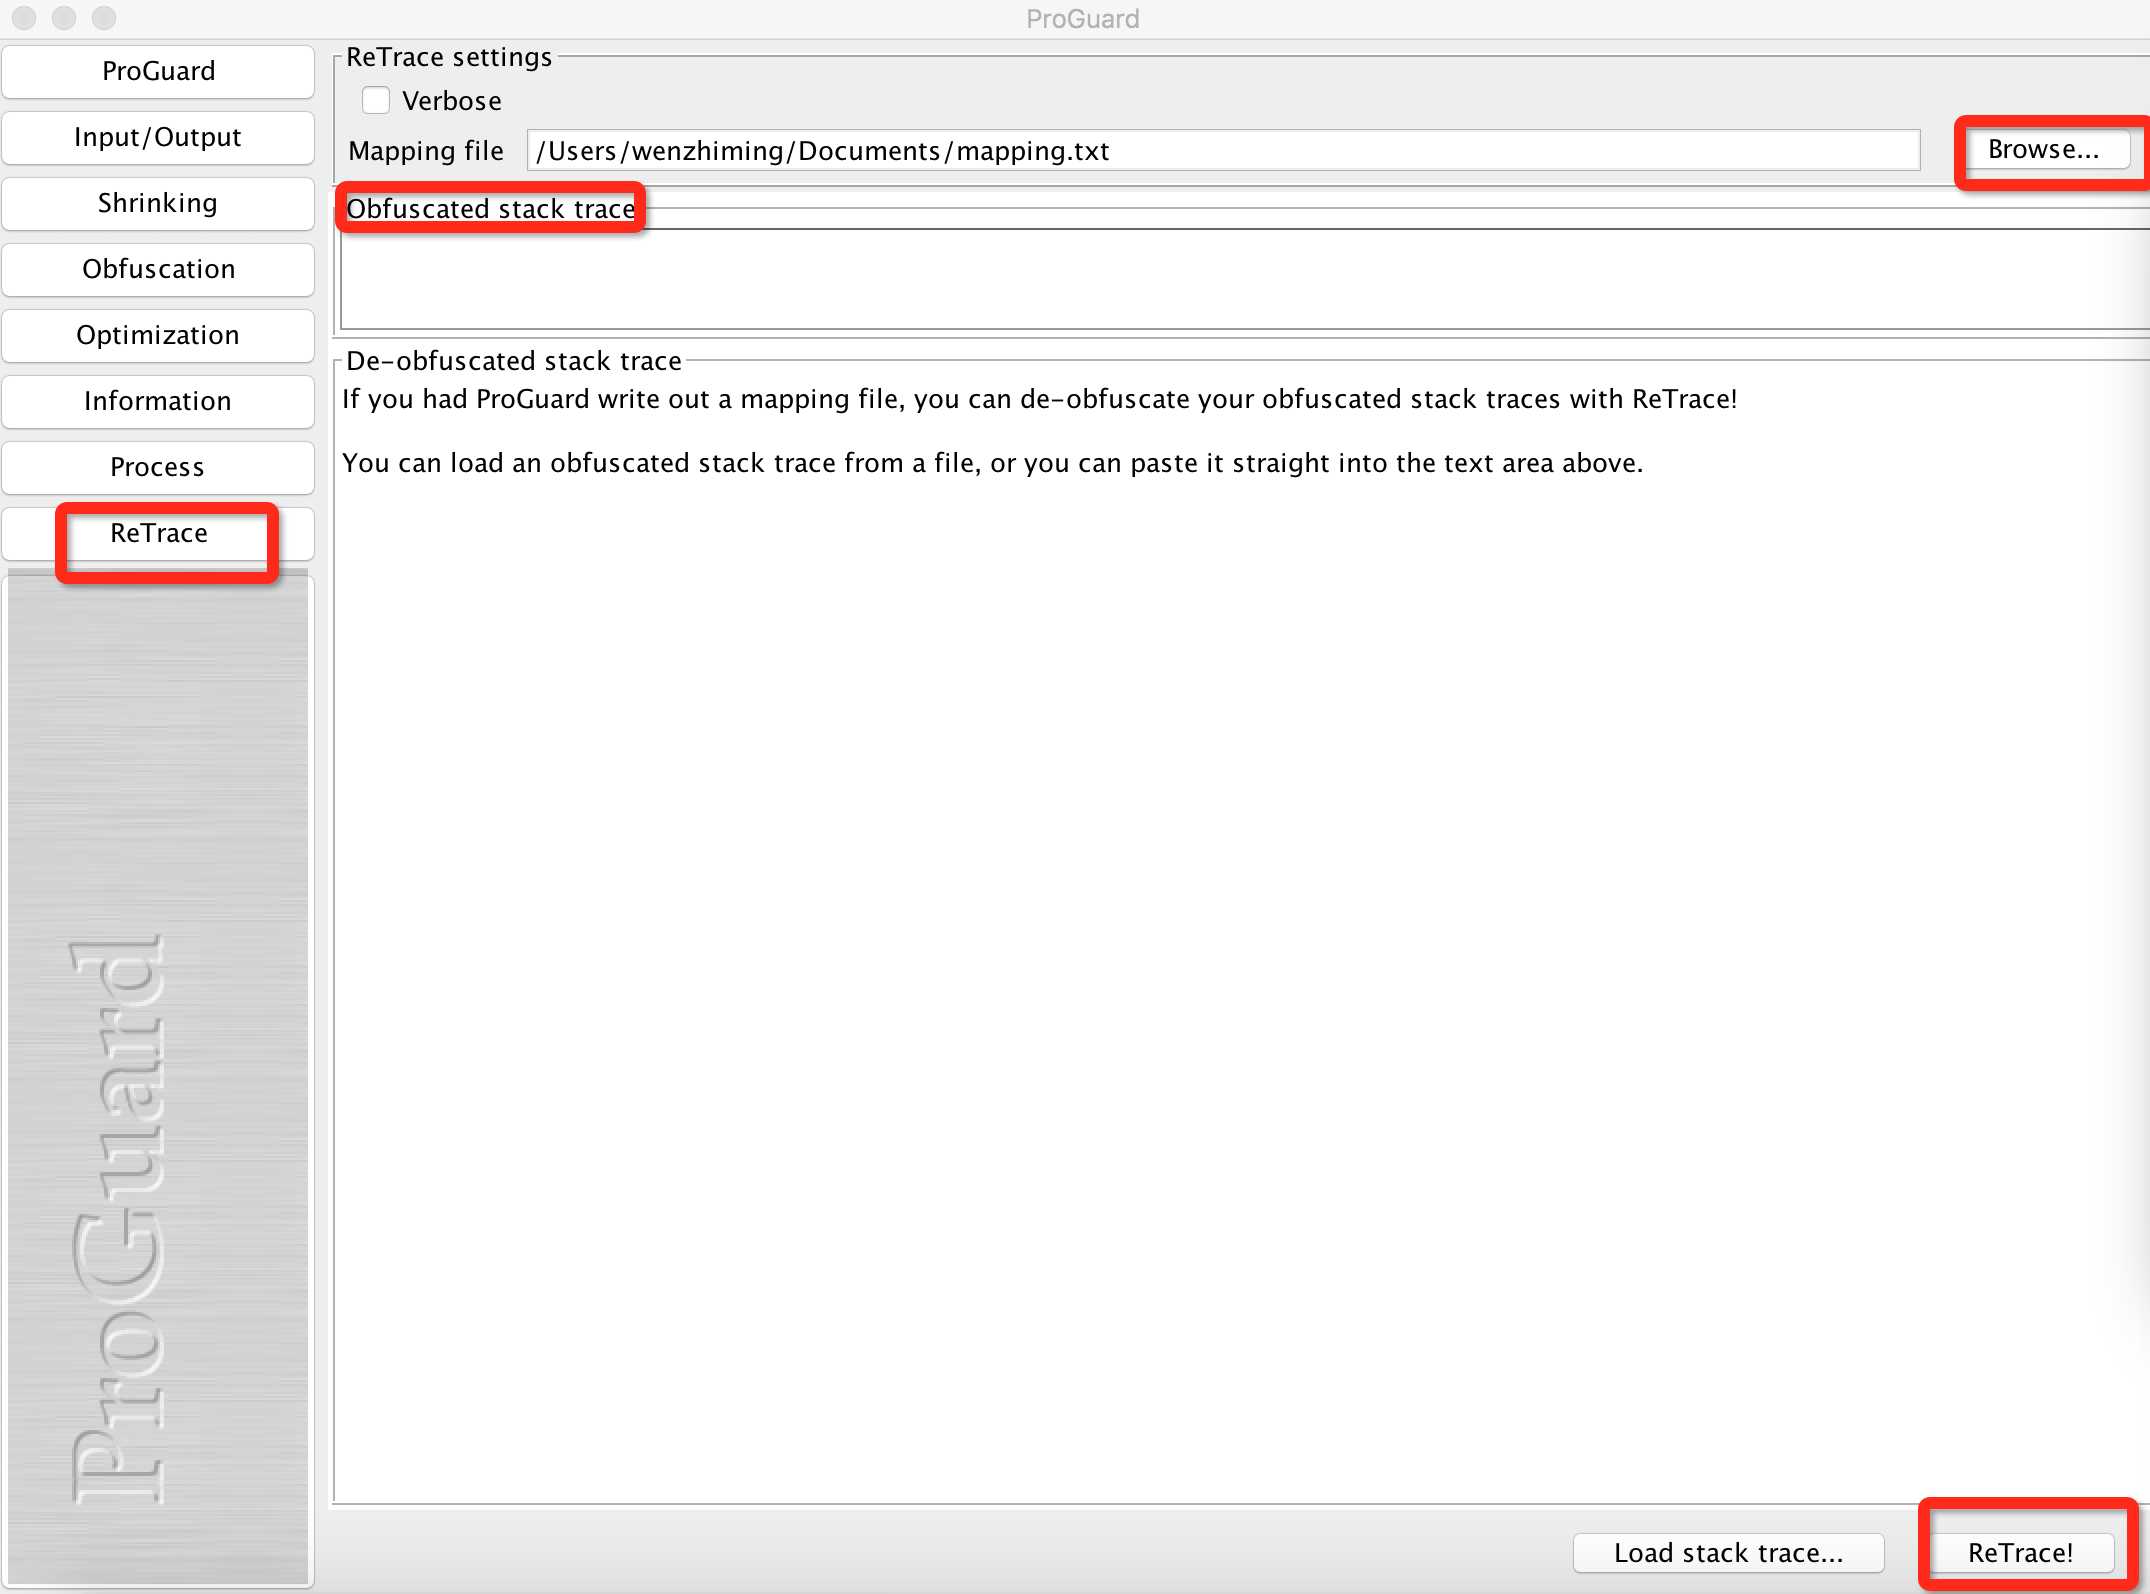Switch to the Process tab
2150x1594 pixels.
pyautogui.click(x=158, y=467)
